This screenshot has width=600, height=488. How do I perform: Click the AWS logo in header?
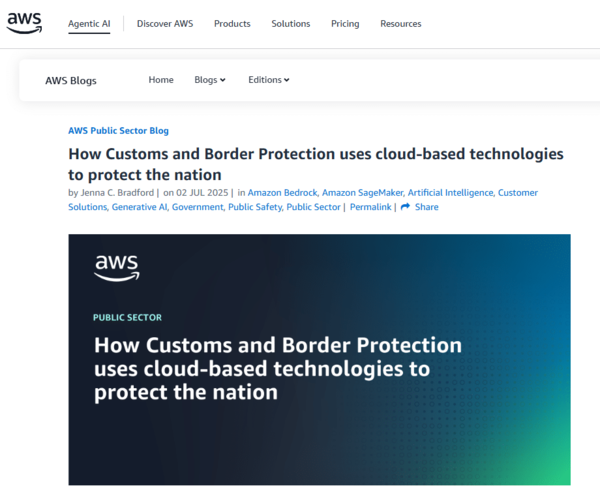(24, 23)
